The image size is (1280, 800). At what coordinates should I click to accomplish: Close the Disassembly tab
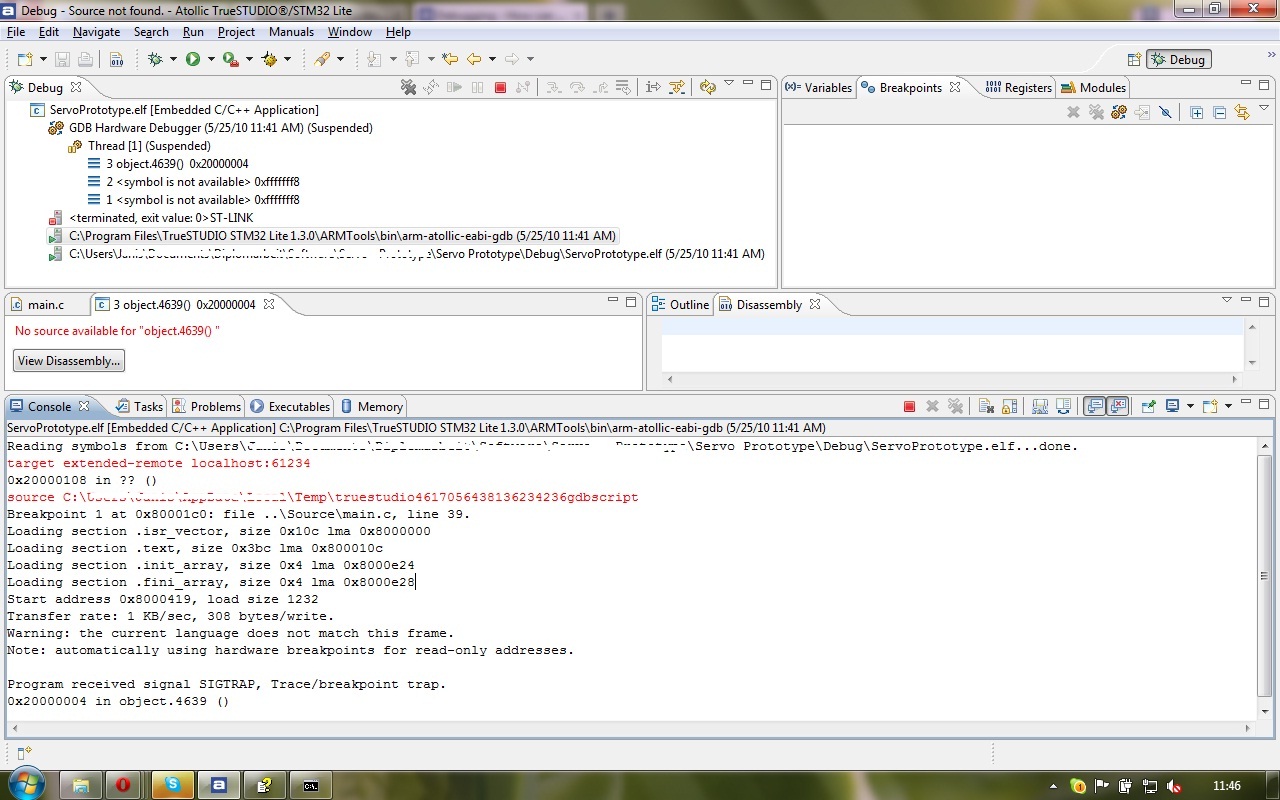pyautogui.click(x=815, y=304)
